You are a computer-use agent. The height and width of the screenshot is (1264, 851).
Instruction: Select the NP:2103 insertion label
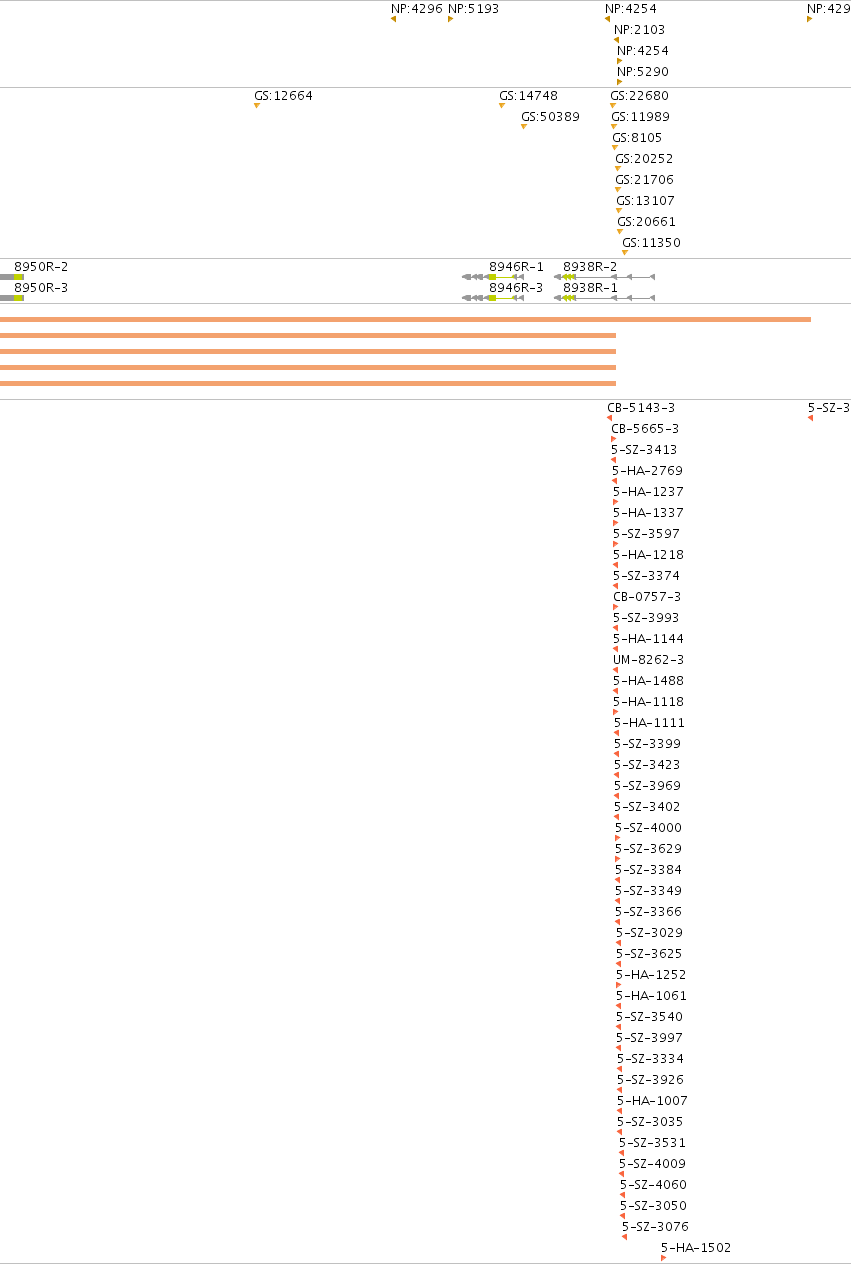click(639, 30)
